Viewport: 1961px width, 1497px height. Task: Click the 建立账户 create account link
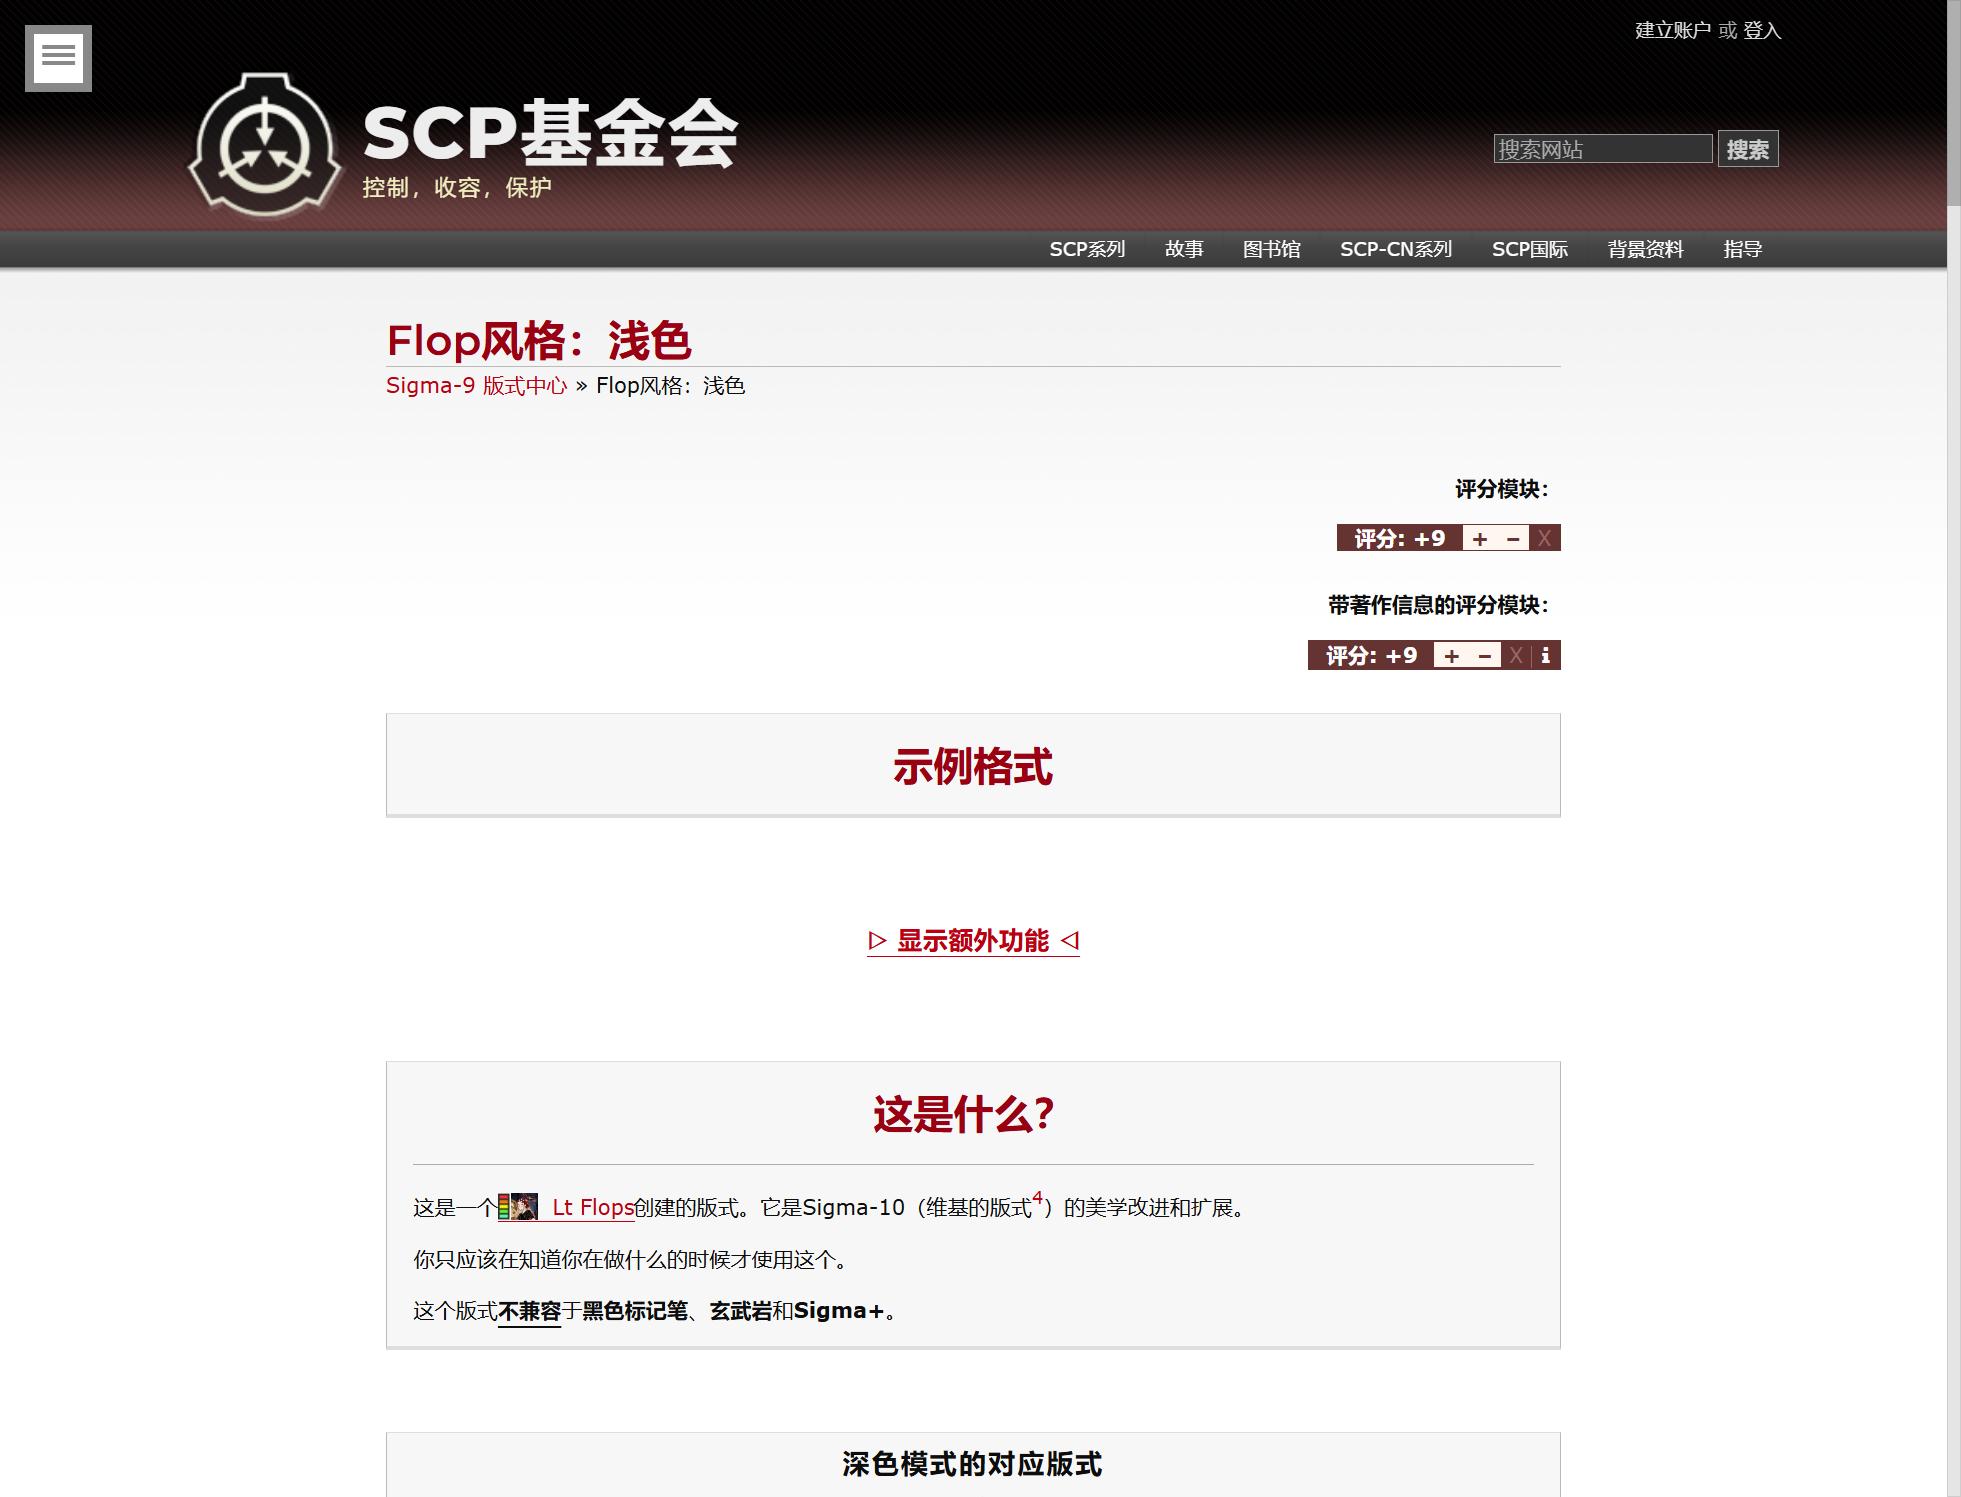pos(1672,31)
